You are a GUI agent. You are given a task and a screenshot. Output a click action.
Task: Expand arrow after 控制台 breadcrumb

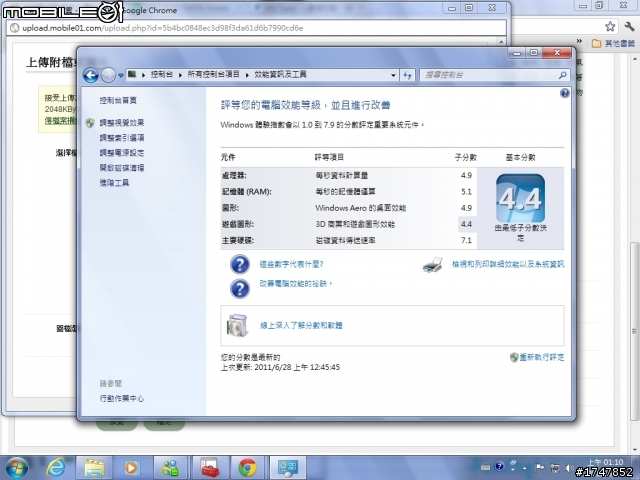click(180, 75)
